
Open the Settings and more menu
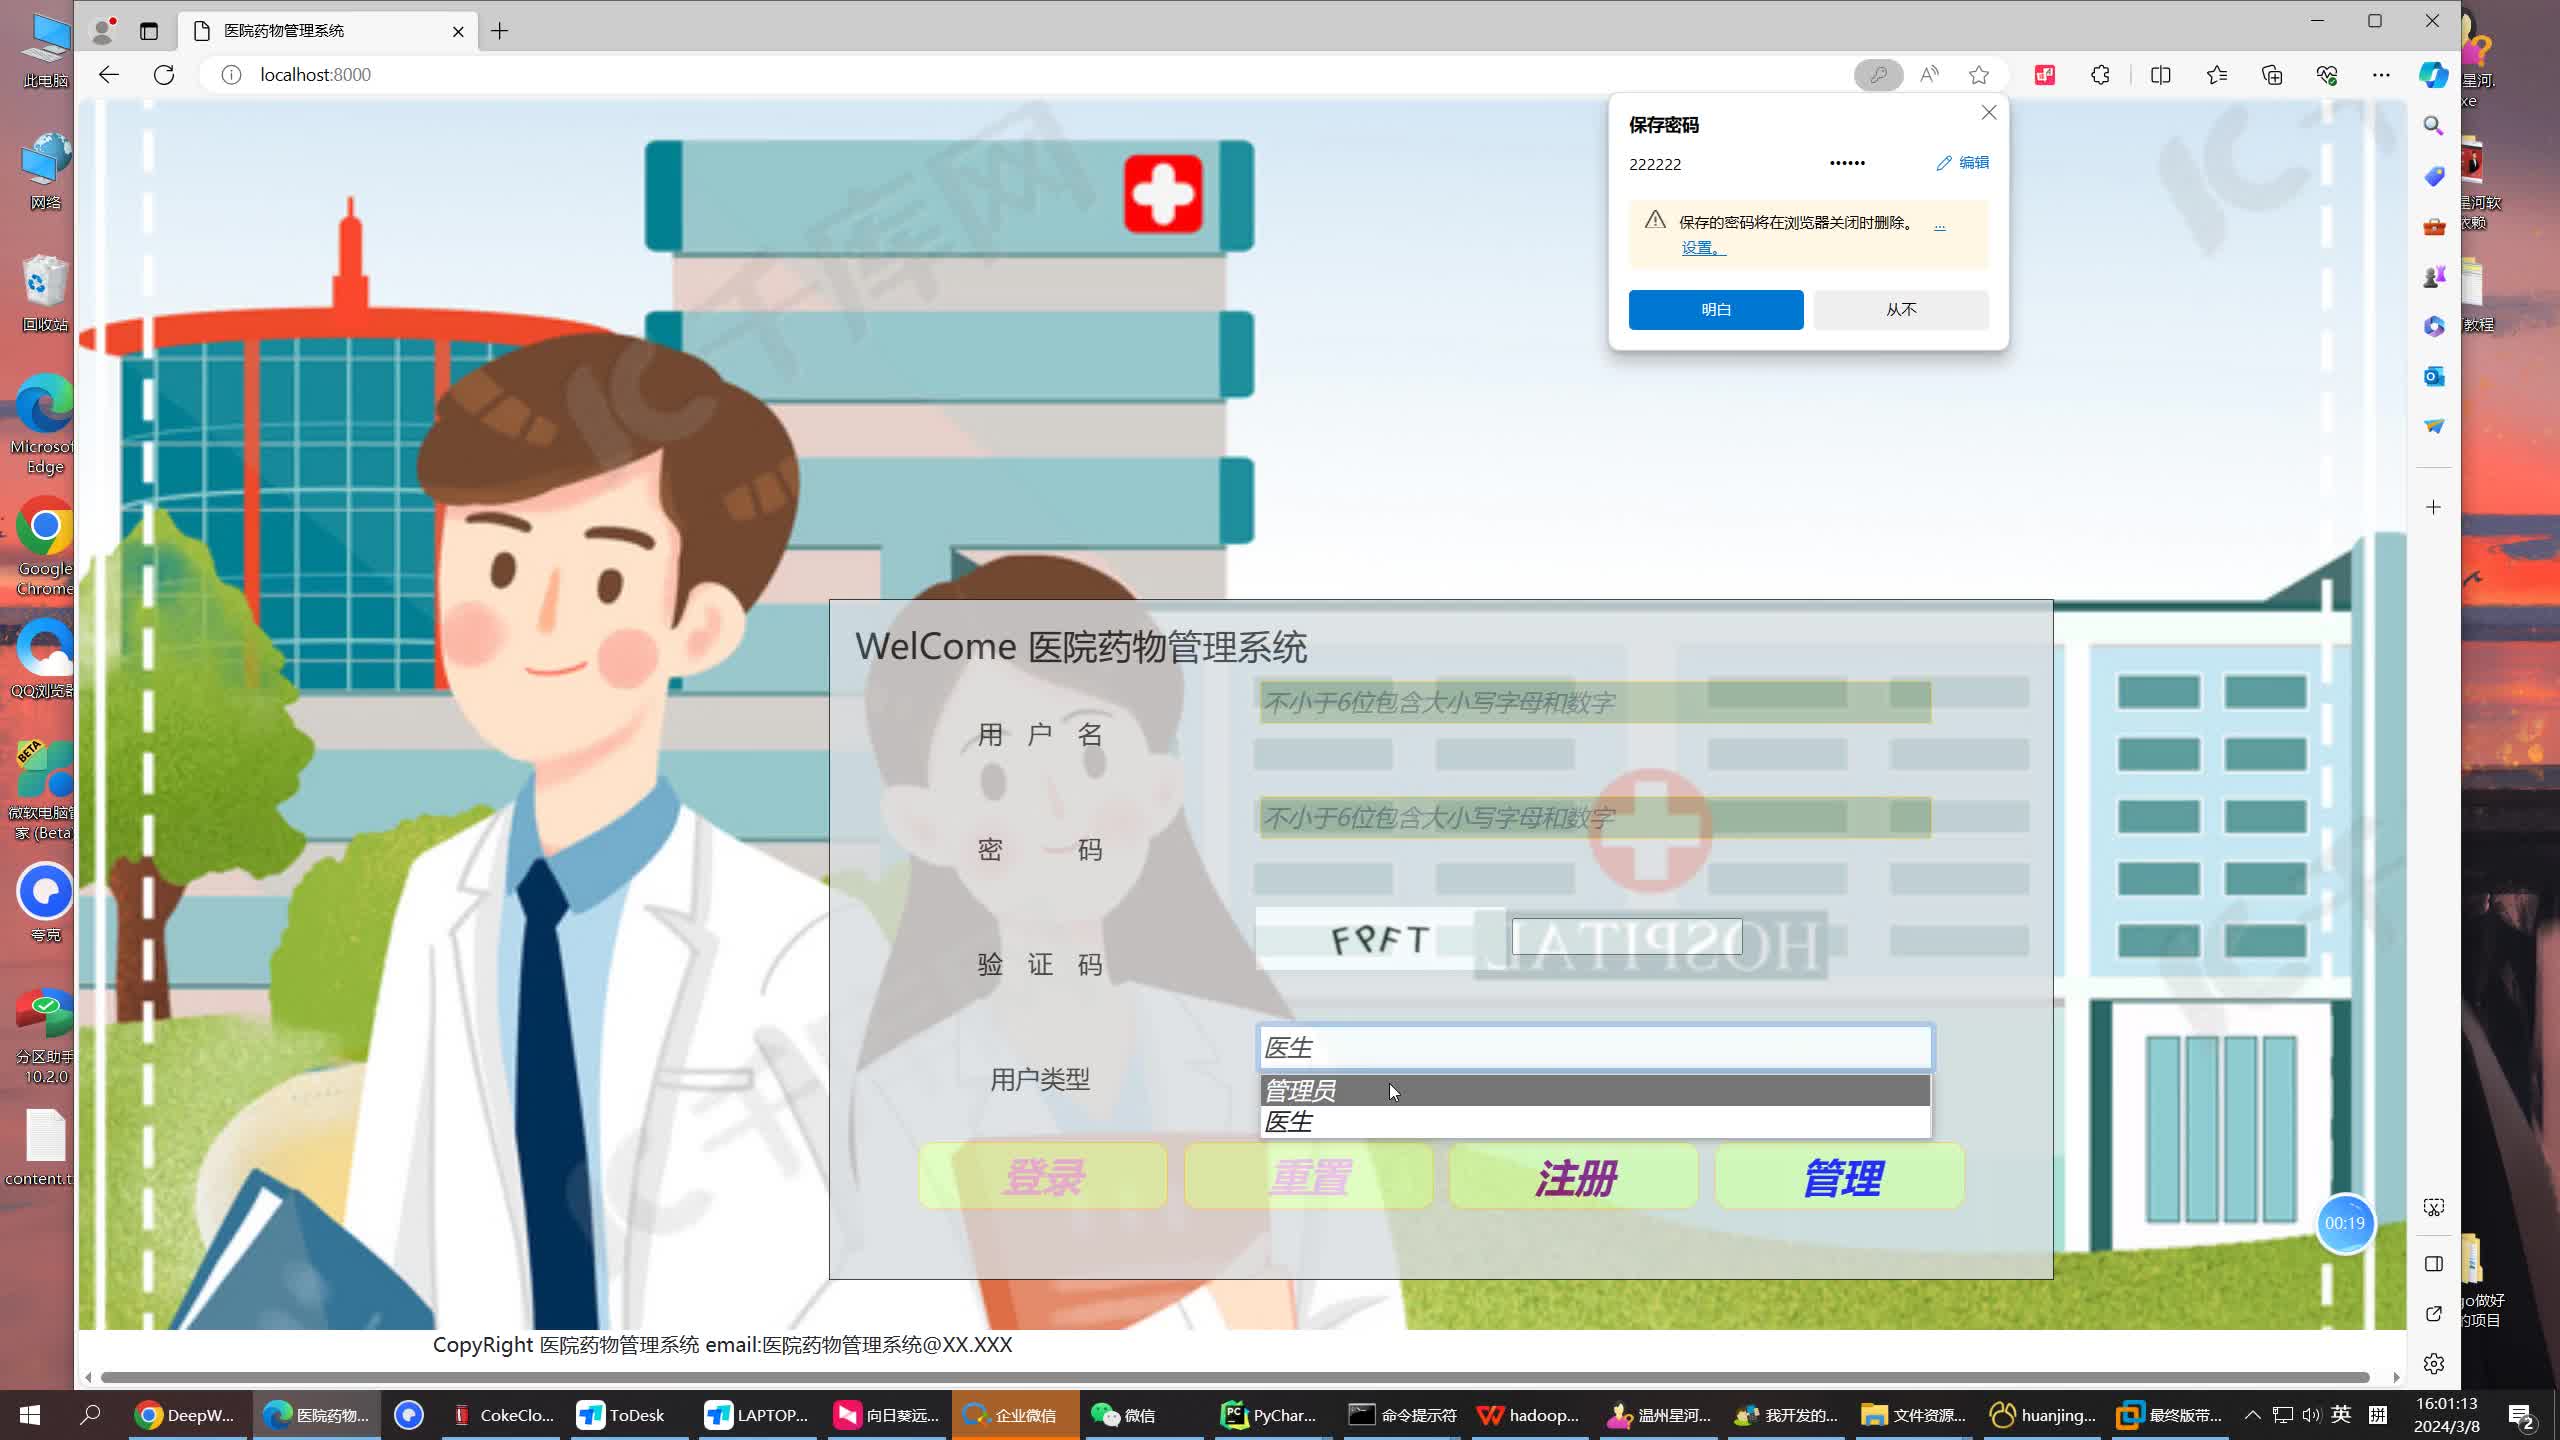(x=2382, y=75)
